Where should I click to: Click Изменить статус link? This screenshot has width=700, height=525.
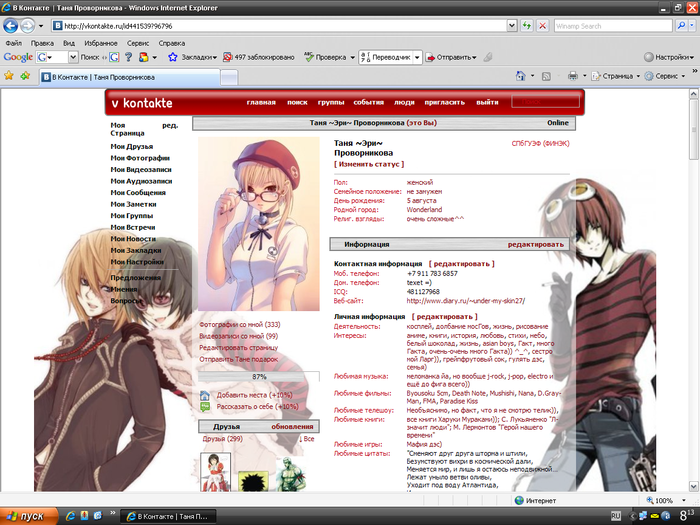[x=369, y=164]
